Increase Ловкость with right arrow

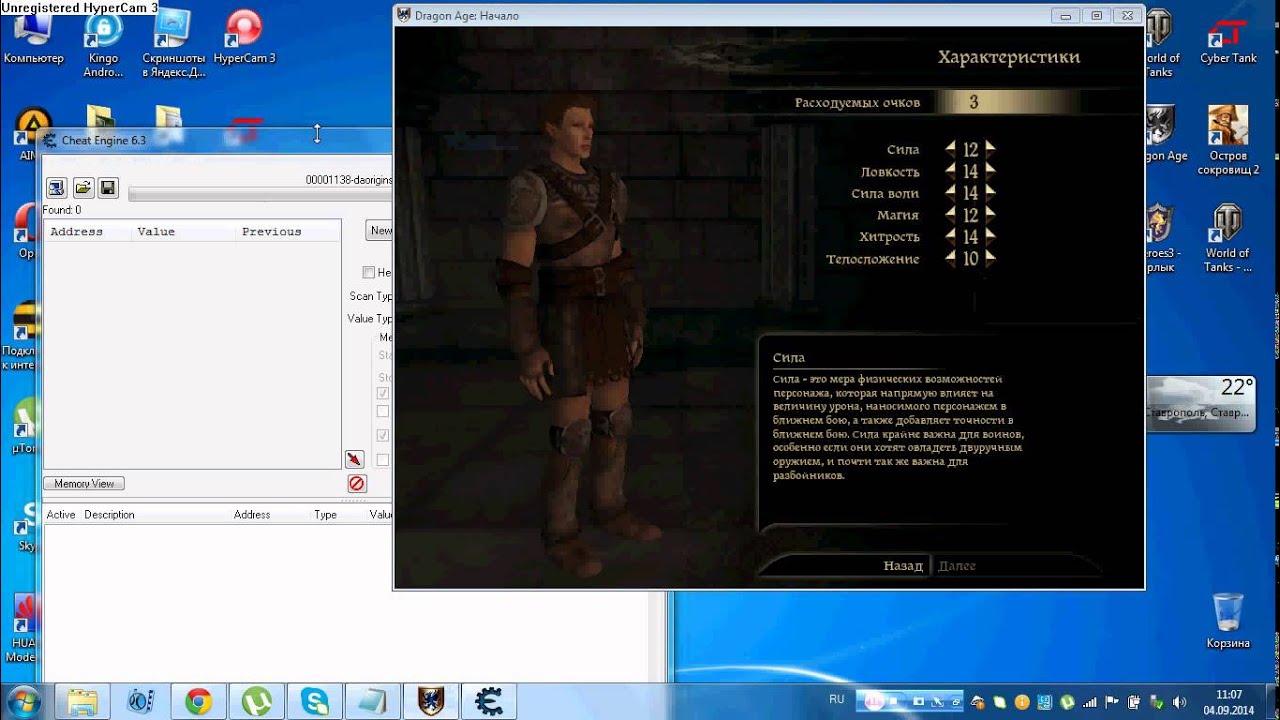pos(990,171)
